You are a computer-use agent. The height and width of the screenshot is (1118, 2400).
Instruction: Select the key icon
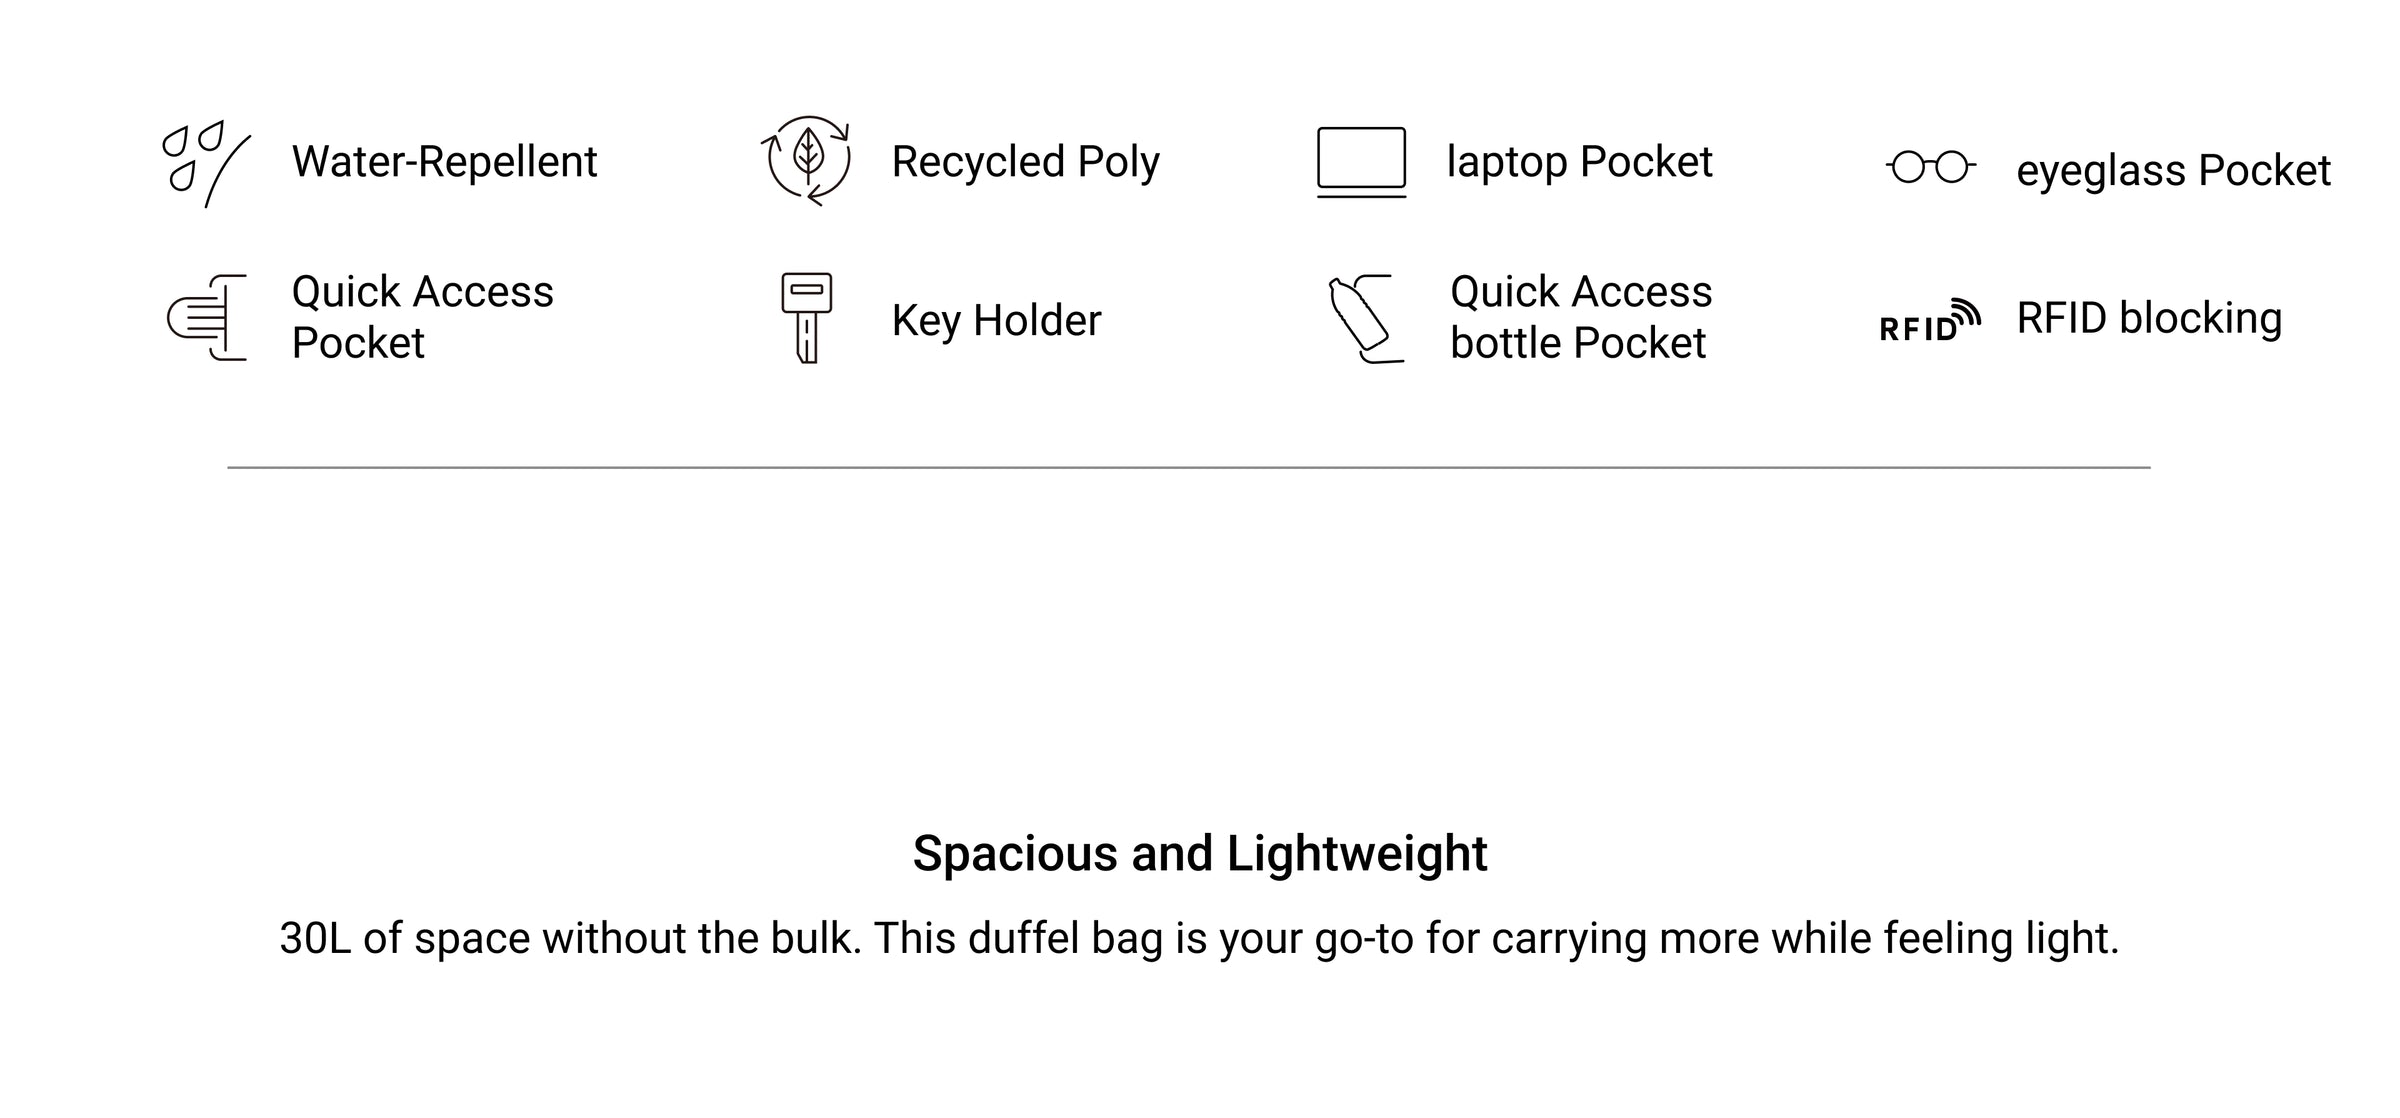(x=806, y=317)
